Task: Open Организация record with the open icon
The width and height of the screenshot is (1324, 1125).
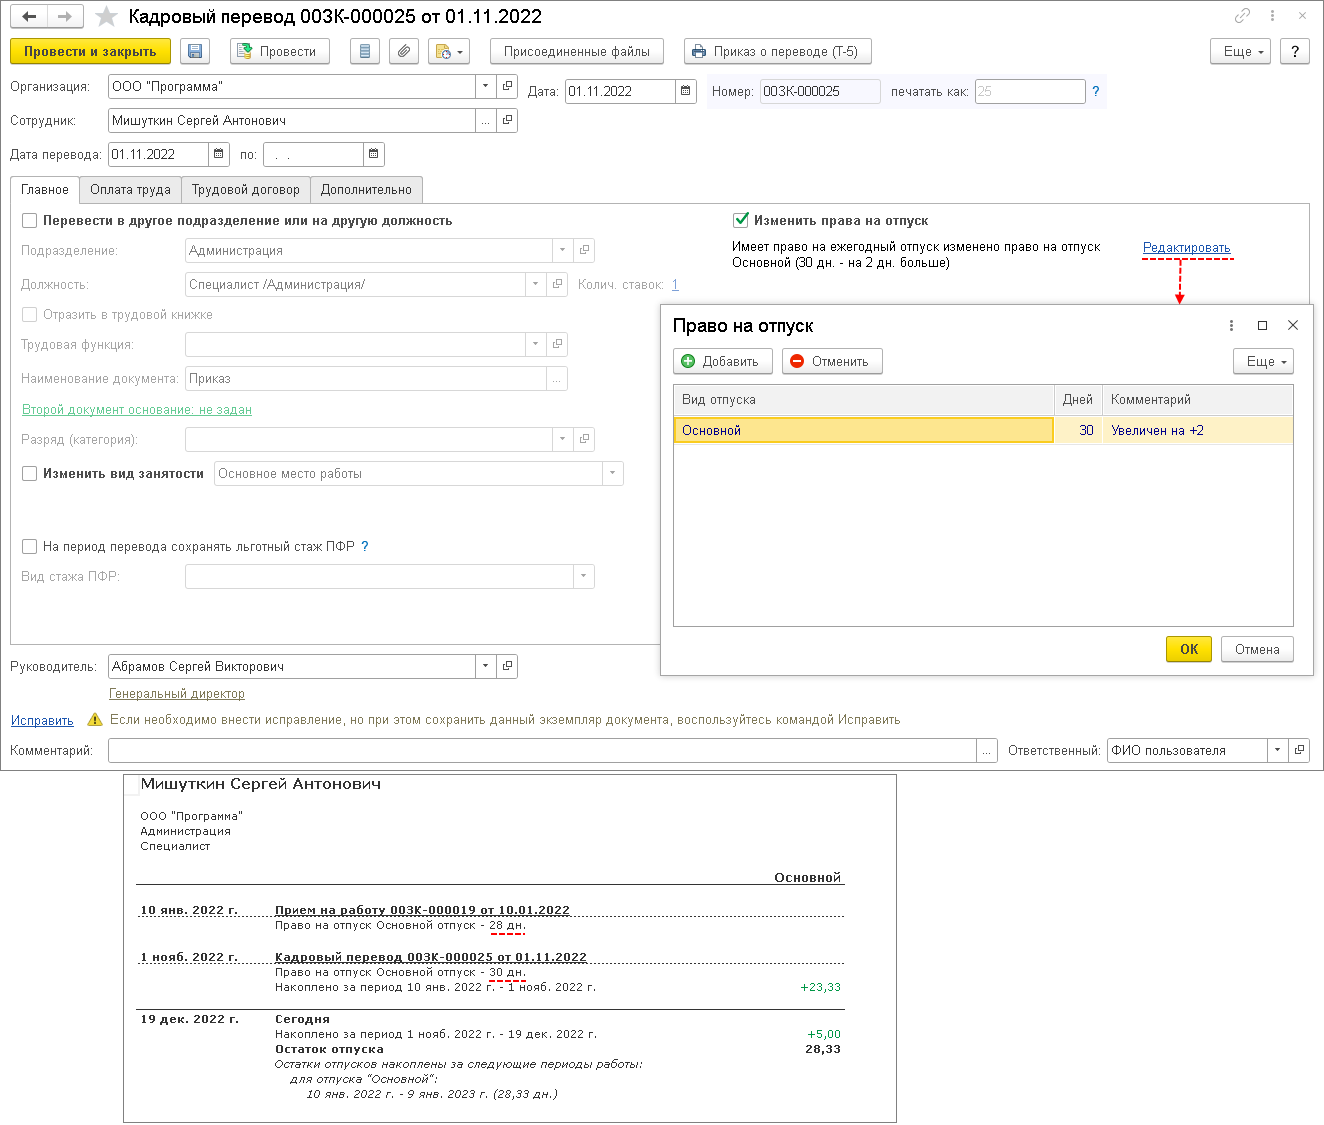Action: coord(507,86)
